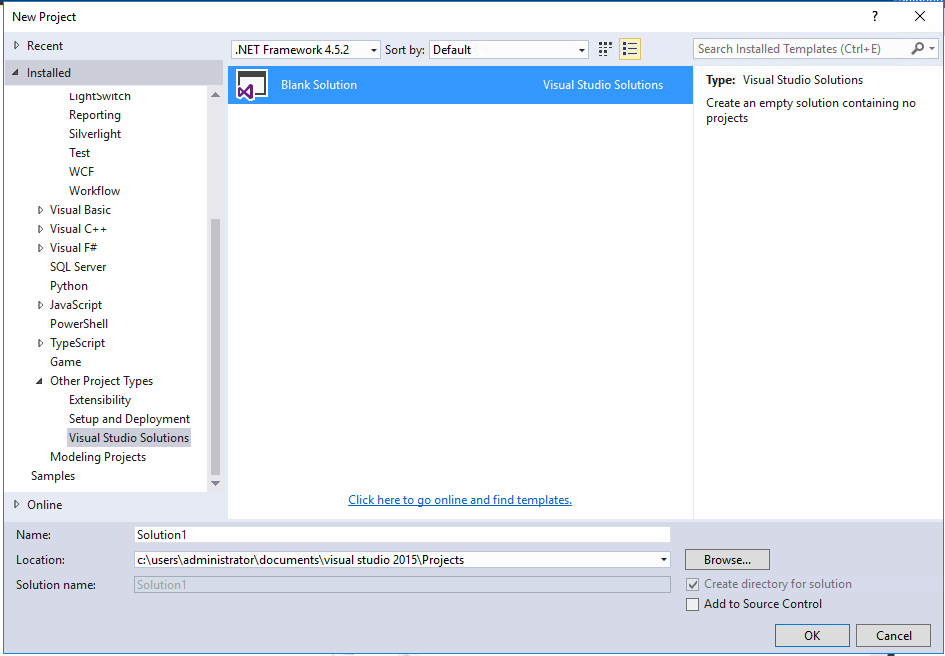The height and width of the screenshot is (656, 945).
Task: Open the Location path dropdown
Action: pos(664,560)
